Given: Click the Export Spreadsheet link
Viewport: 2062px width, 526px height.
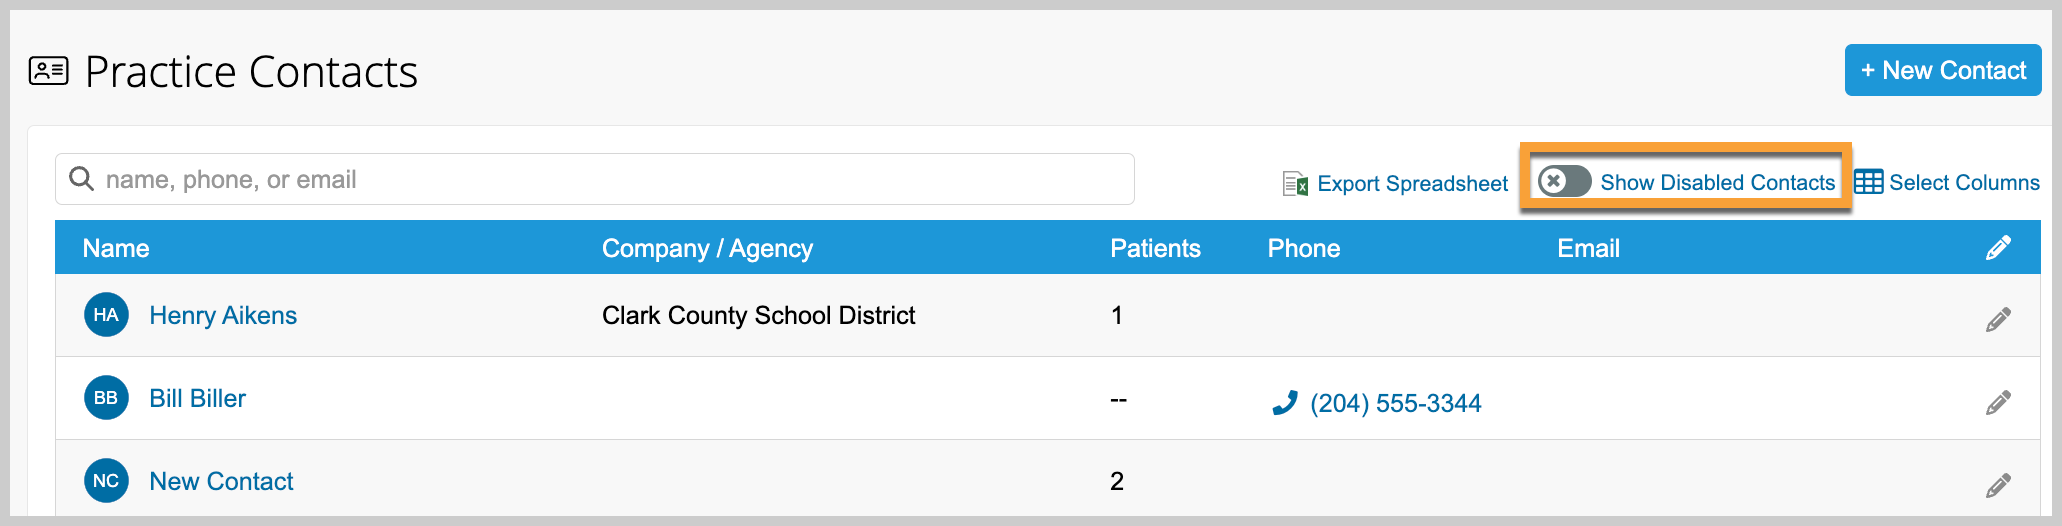Looking at the screenshot, I should [1412, 184].
